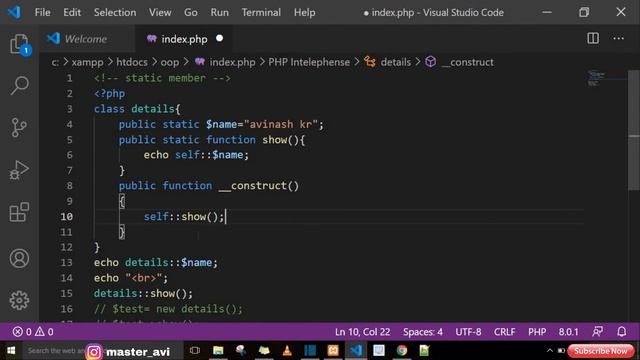Screen dimensions: 640x360
Task: Click the Visual Studio Code taskbar icon
Action: tap(356, 351)
